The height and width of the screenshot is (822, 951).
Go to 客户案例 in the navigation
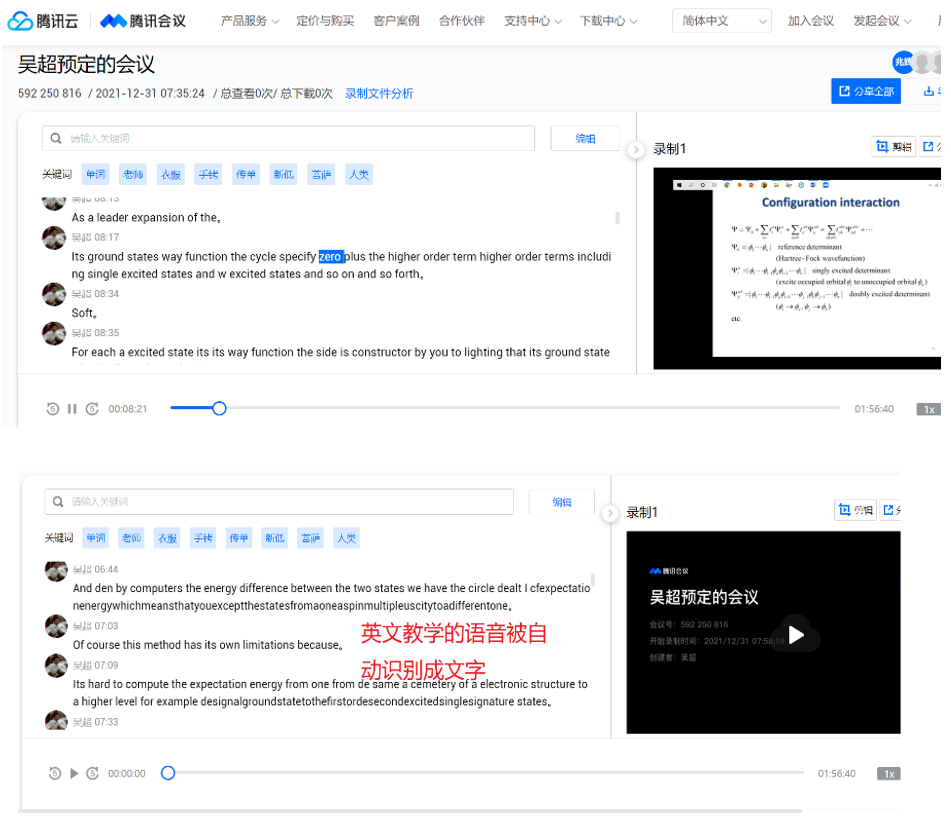(396, 21)
